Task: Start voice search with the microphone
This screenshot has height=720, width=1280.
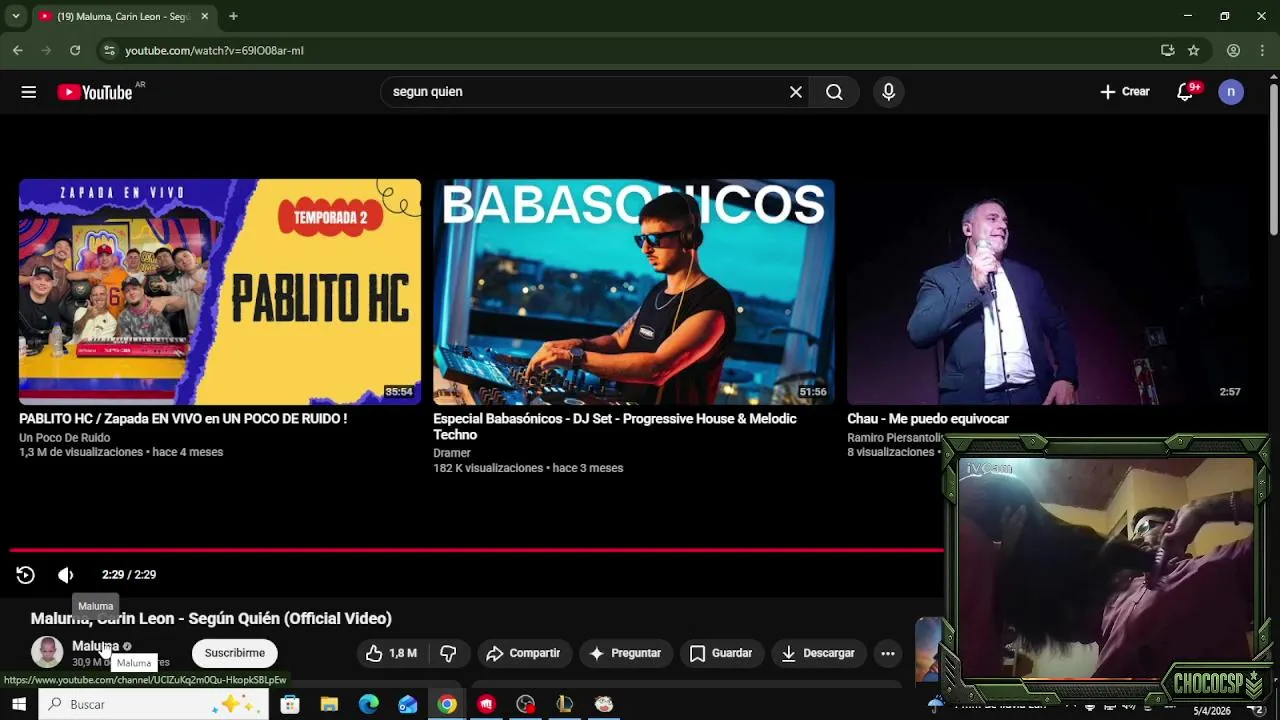Action: (x=888, y=92)
